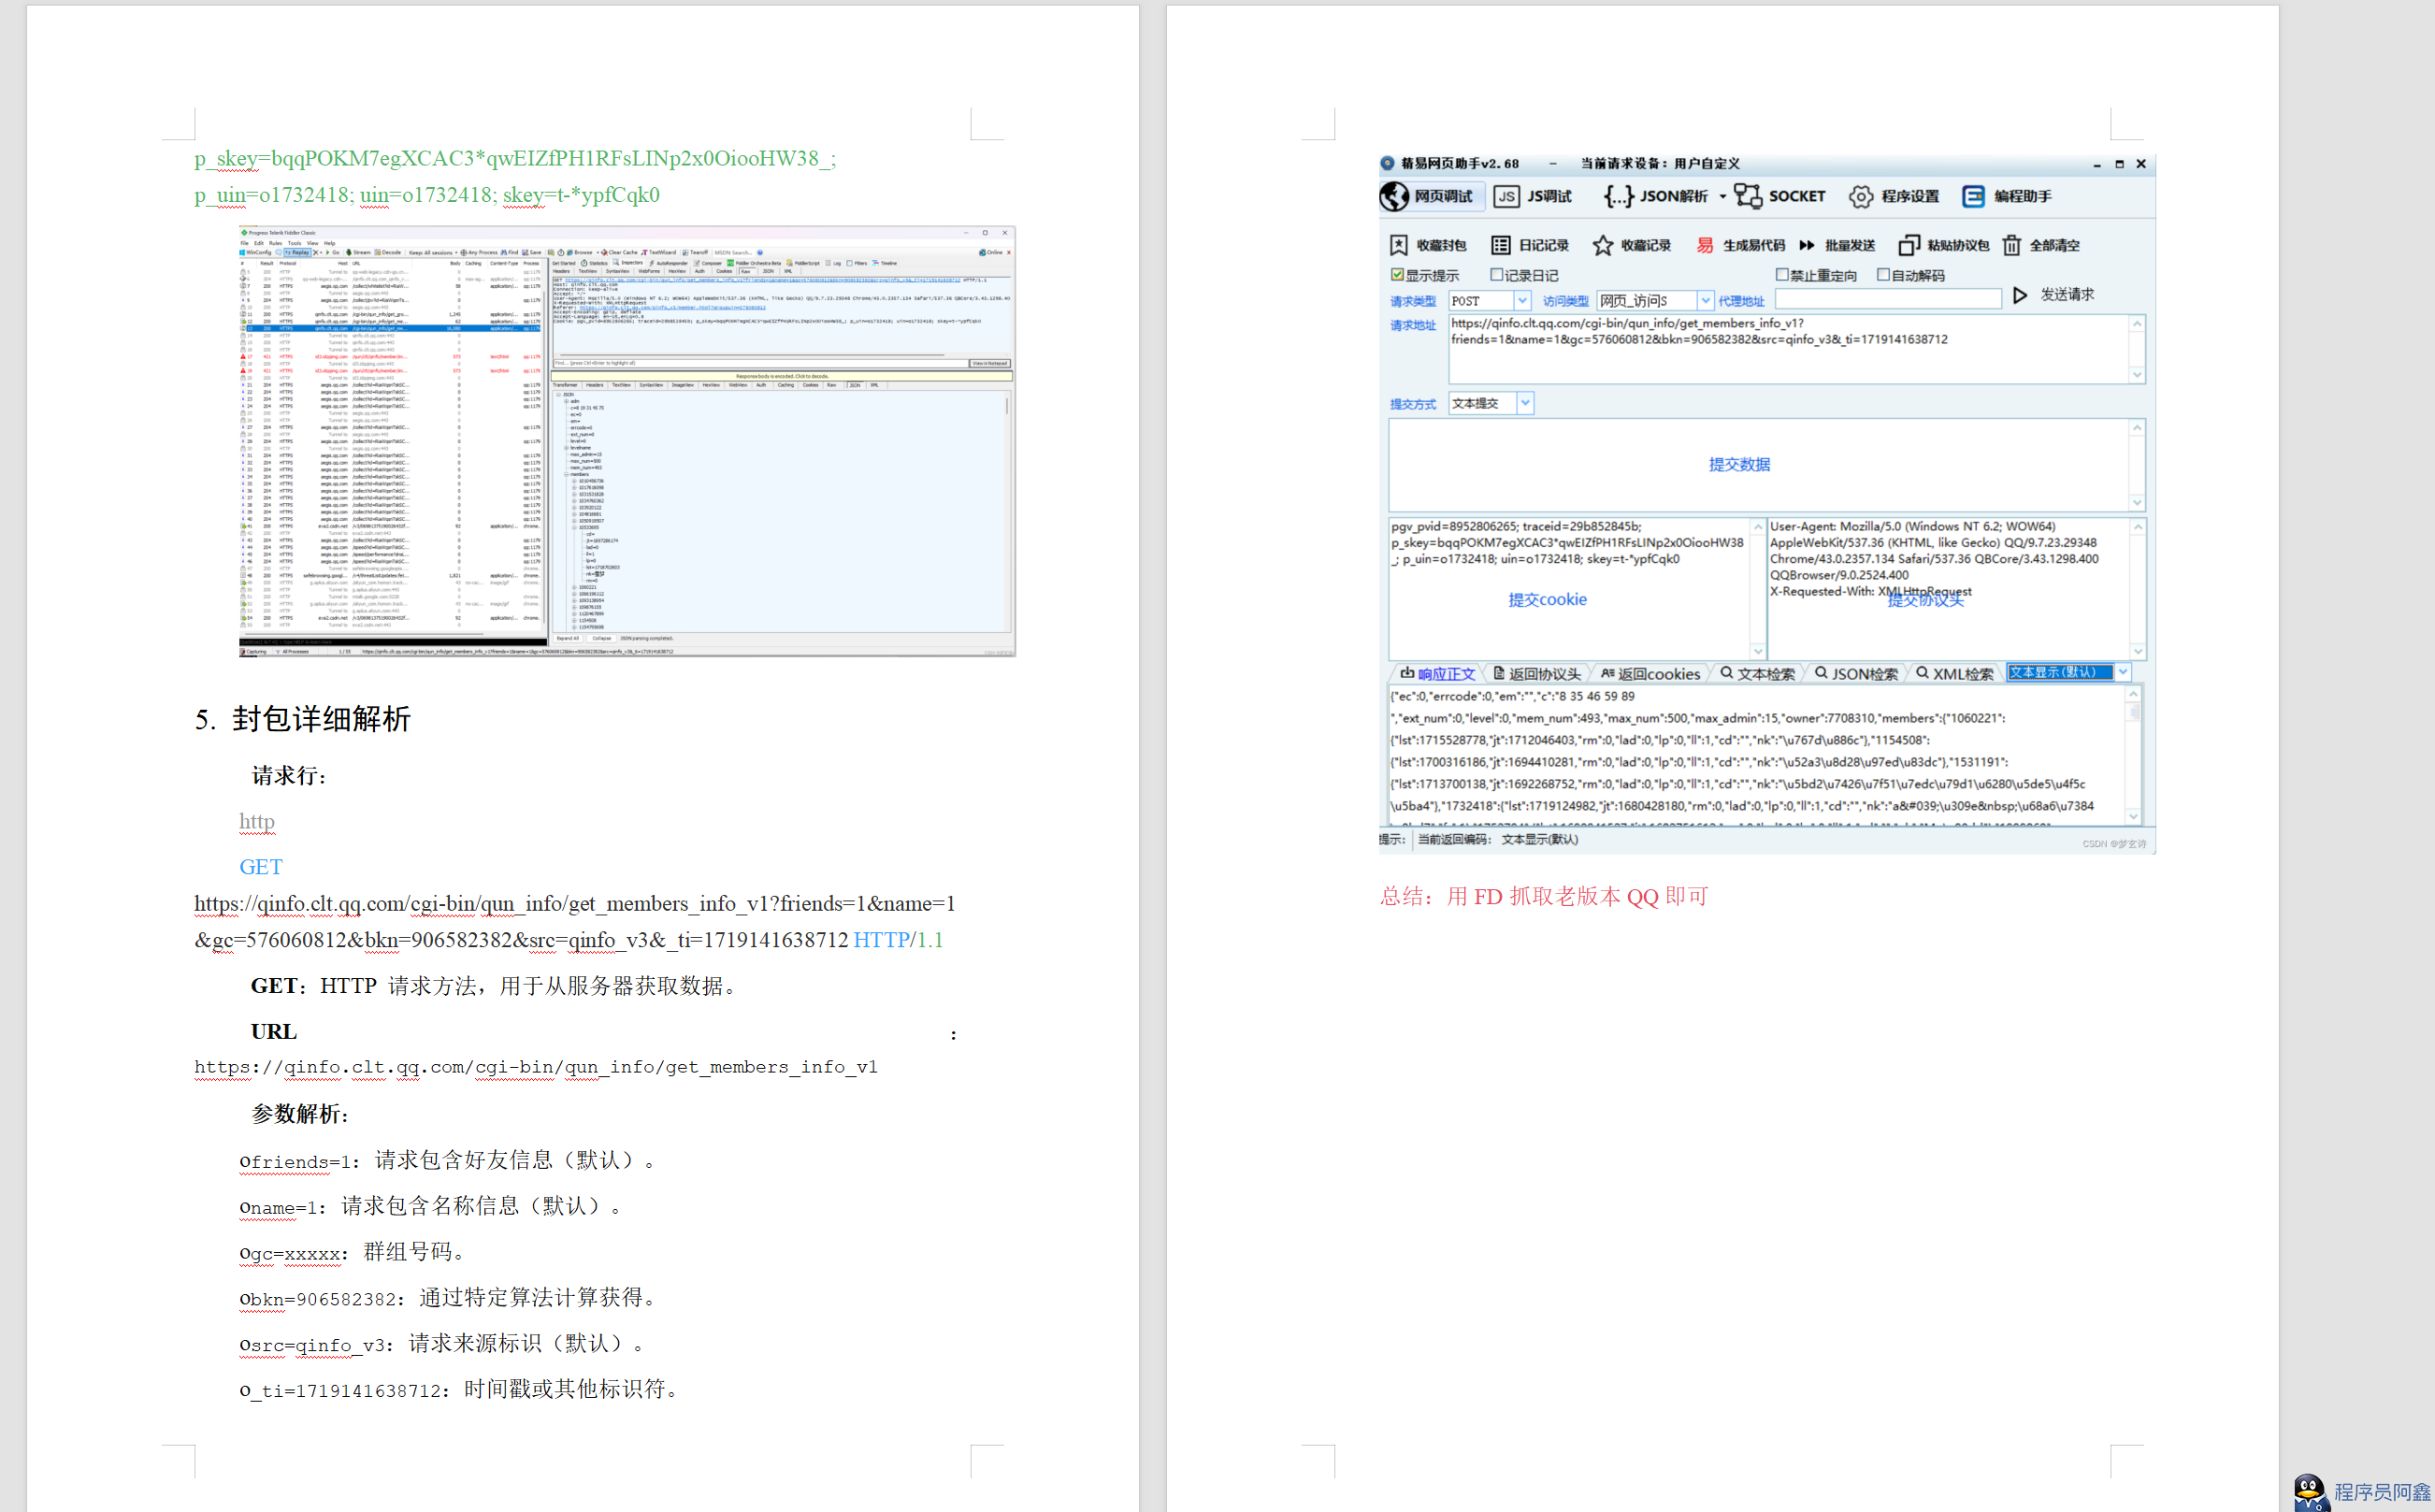2435x1512 pixels.
Task: Switch to the 响应正文 tab
Action: [1437, 673]
